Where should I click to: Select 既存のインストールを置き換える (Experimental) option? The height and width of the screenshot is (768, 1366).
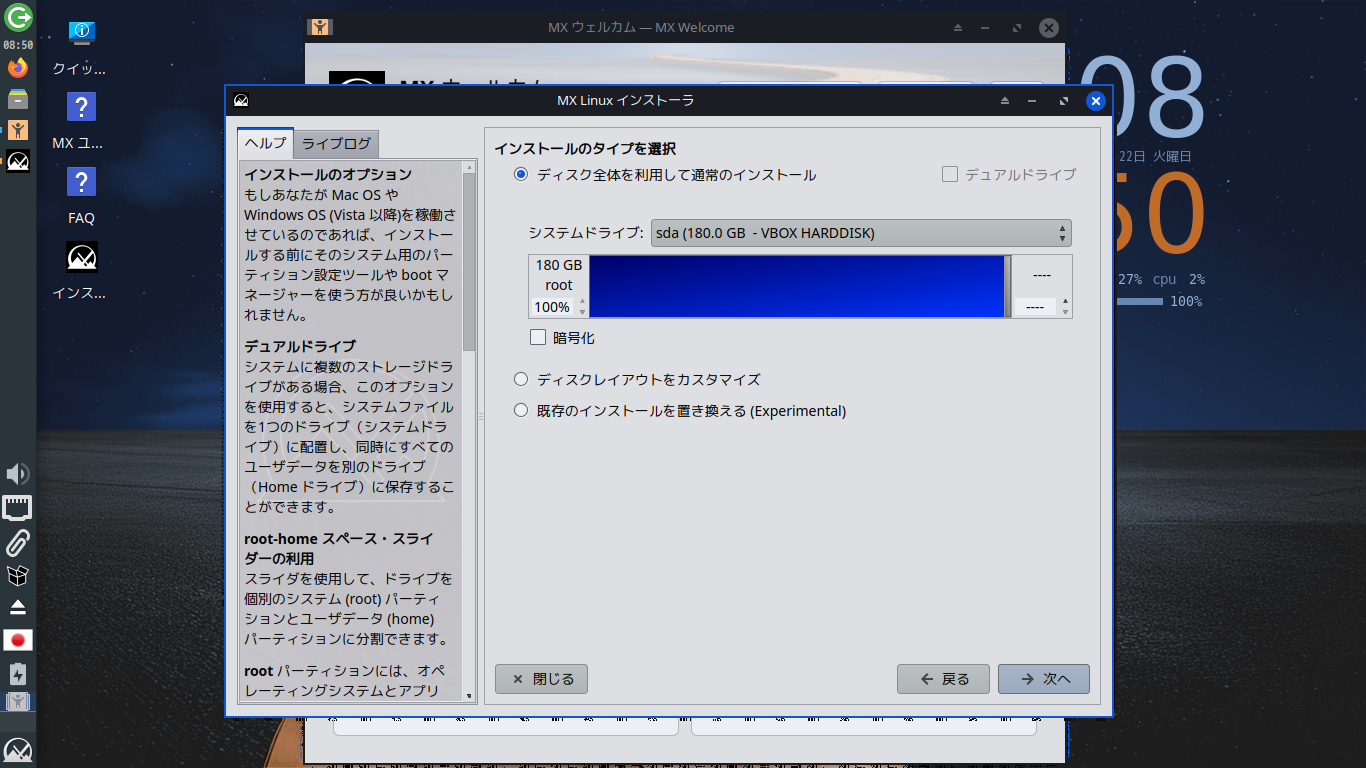tap(520, 410)
